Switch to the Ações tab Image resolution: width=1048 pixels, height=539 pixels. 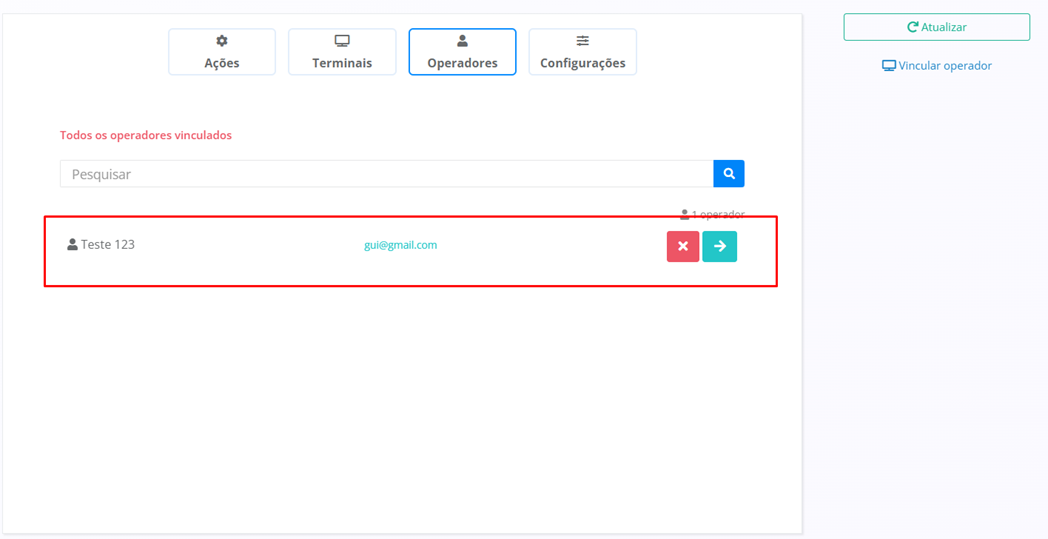tap(222, 63)
